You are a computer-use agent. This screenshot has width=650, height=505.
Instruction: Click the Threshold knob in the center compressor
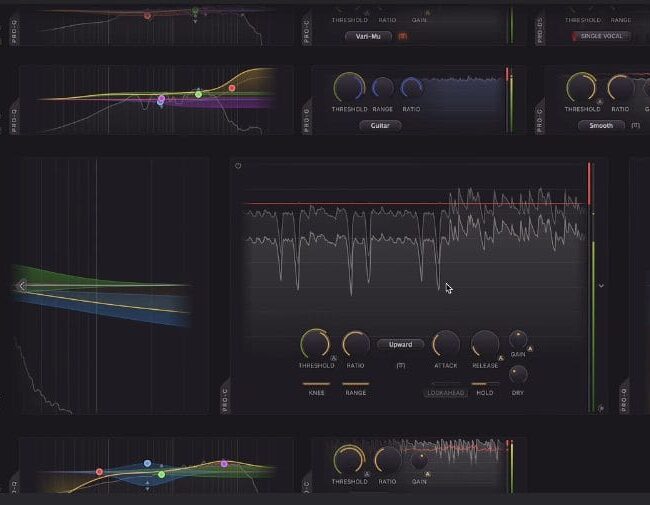(314, 345)
